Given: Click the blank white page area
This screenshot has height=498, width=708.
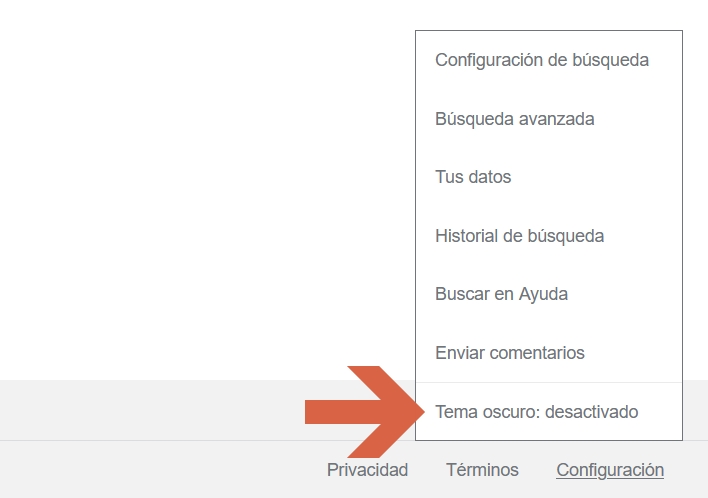Looking at the screenshot, I should coord(200,180).
